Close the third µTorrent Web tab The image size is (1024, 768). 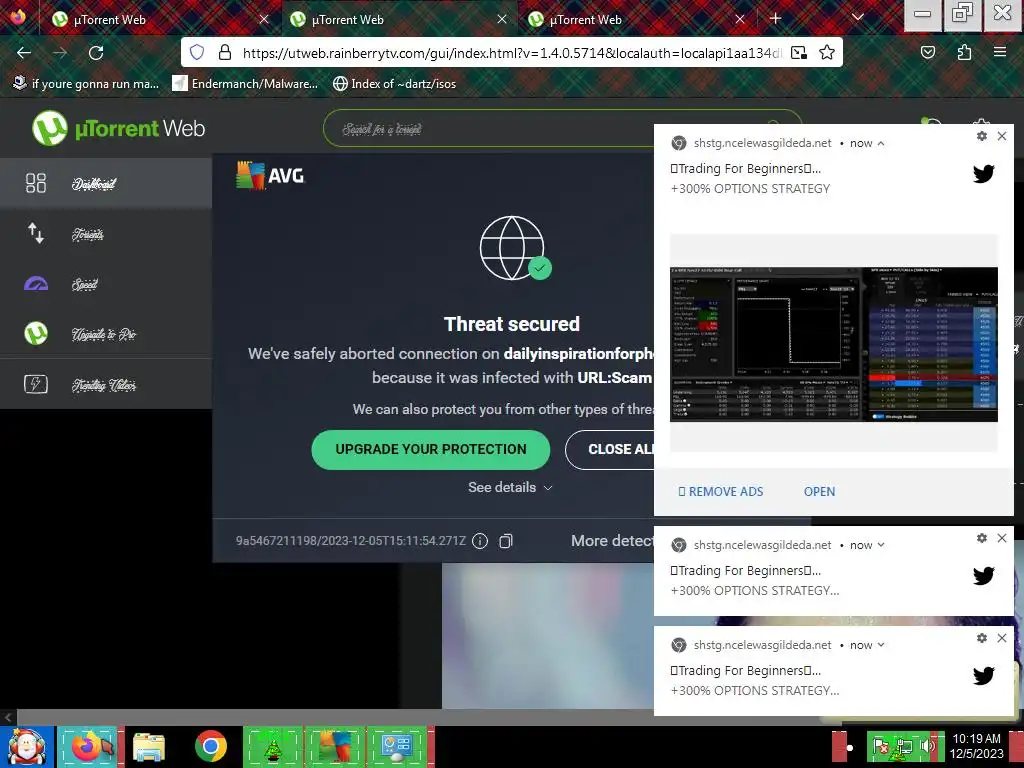tap(740, 19)
